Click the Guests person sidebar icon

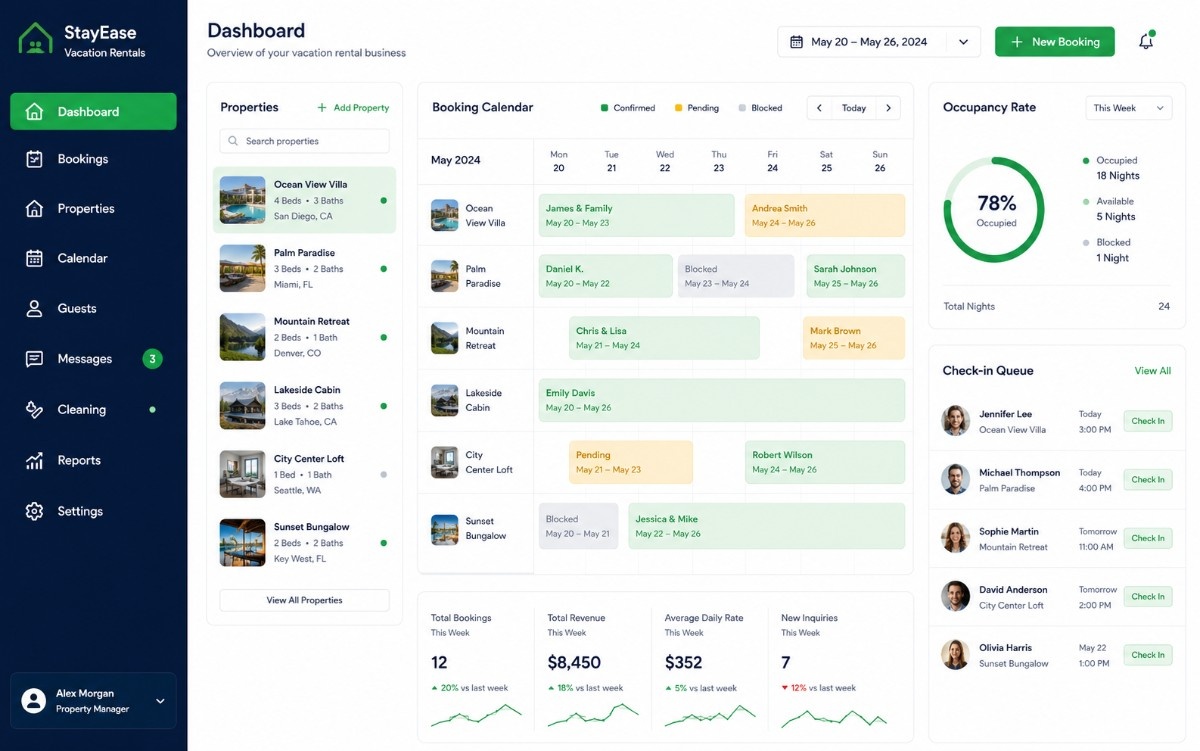click(x=34, y=308)
